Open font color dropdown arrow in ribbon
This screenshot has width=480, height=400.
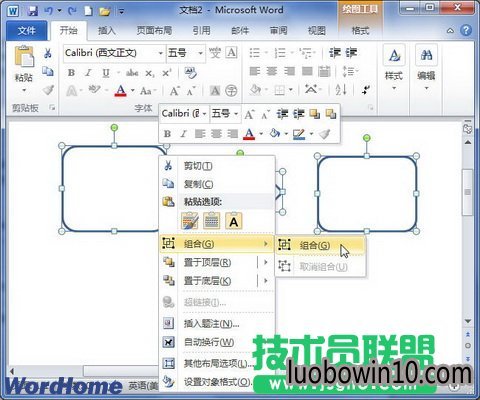click(133, 90)
